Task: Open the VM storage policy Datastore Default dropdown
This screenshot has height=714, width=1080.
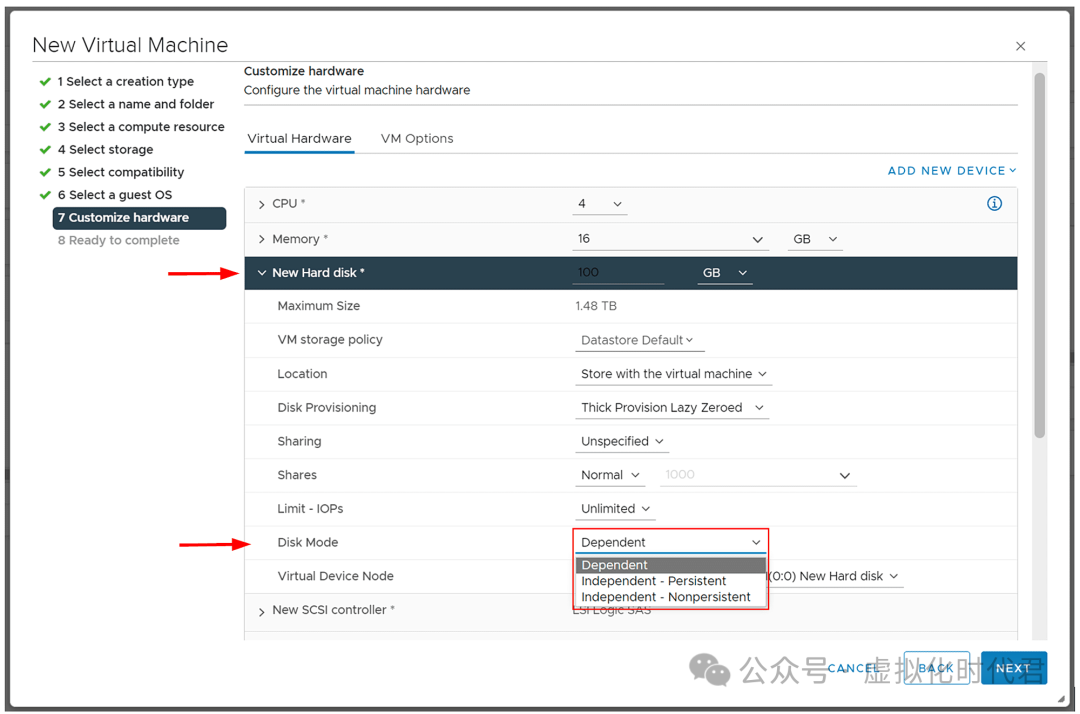Action: pyautogui.click(x=638, y=340)
